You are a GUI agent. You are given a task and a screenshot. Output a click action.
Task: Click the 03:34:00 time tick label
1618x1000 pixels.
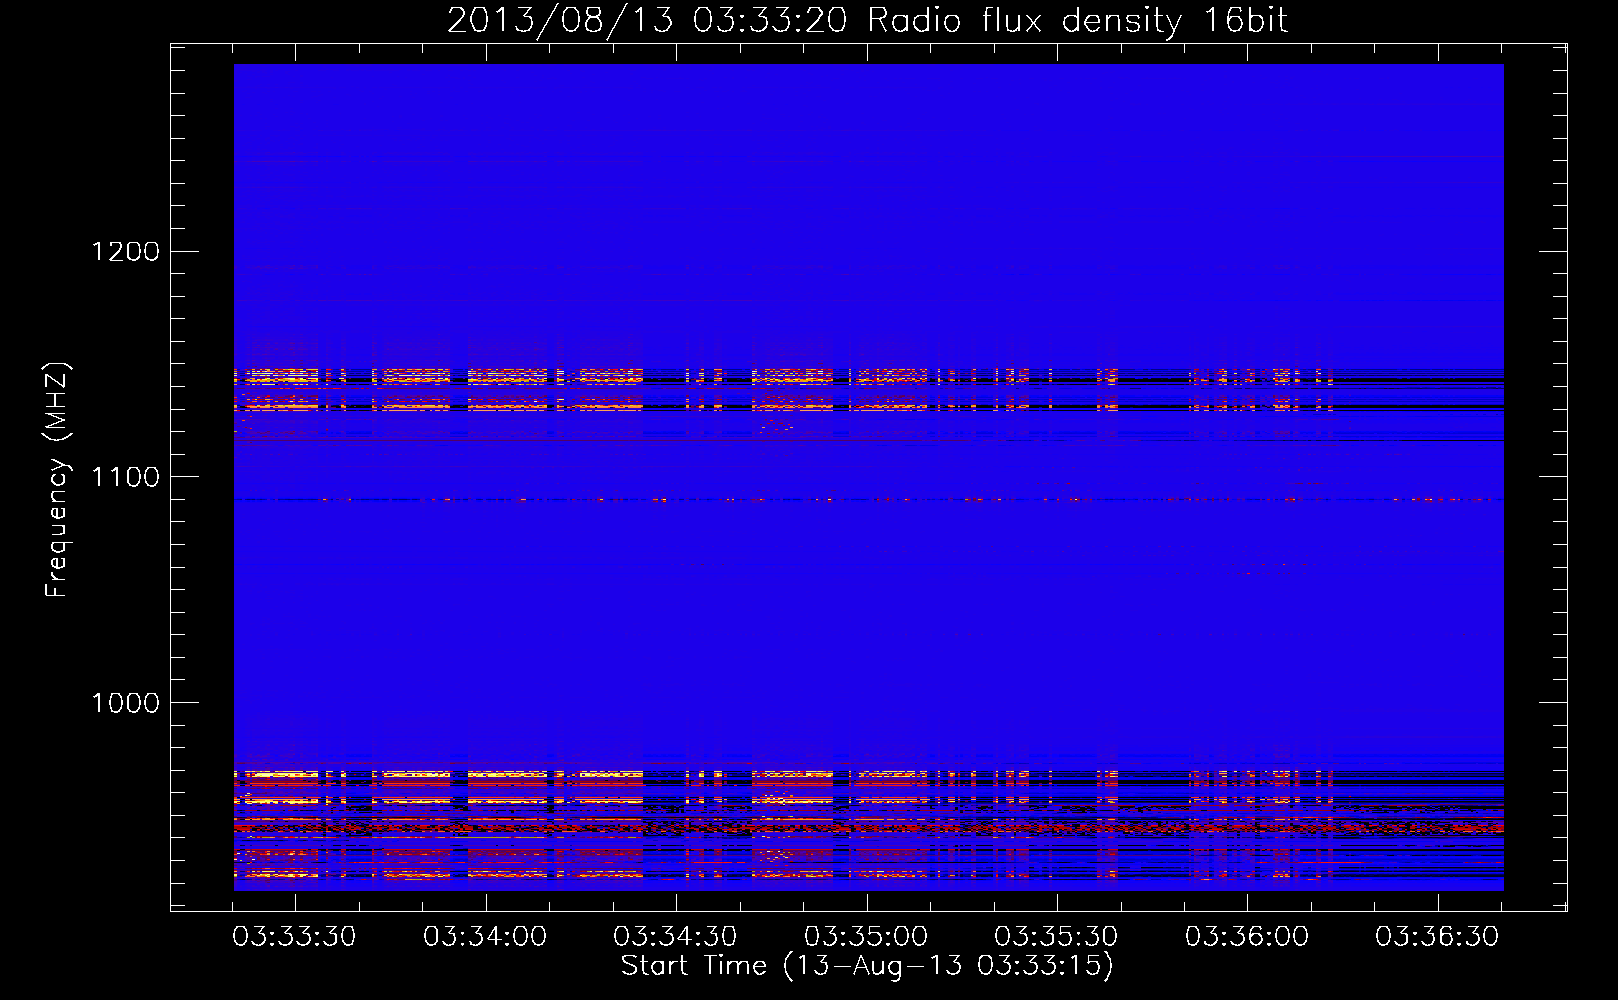click(x=485, y=937)
